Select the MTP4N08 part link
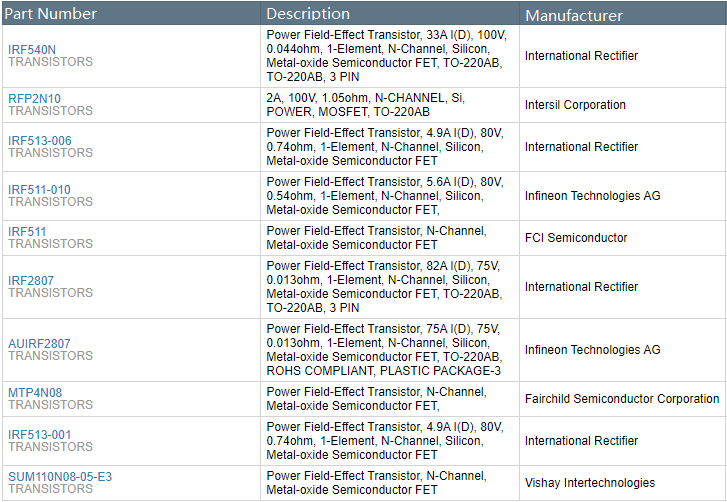Viewport: 727px width, 502px height. [x=35, y=392]
